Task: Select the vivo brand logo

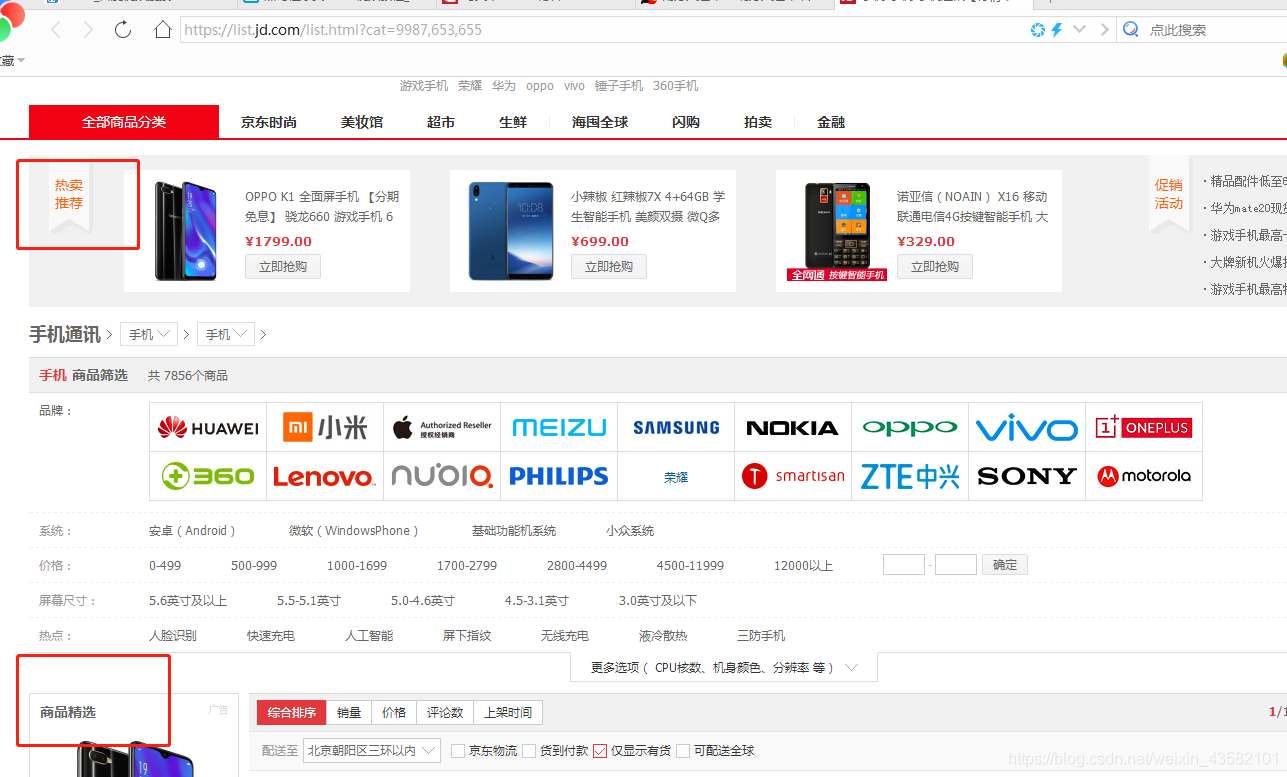Action: coord(1027,428)
